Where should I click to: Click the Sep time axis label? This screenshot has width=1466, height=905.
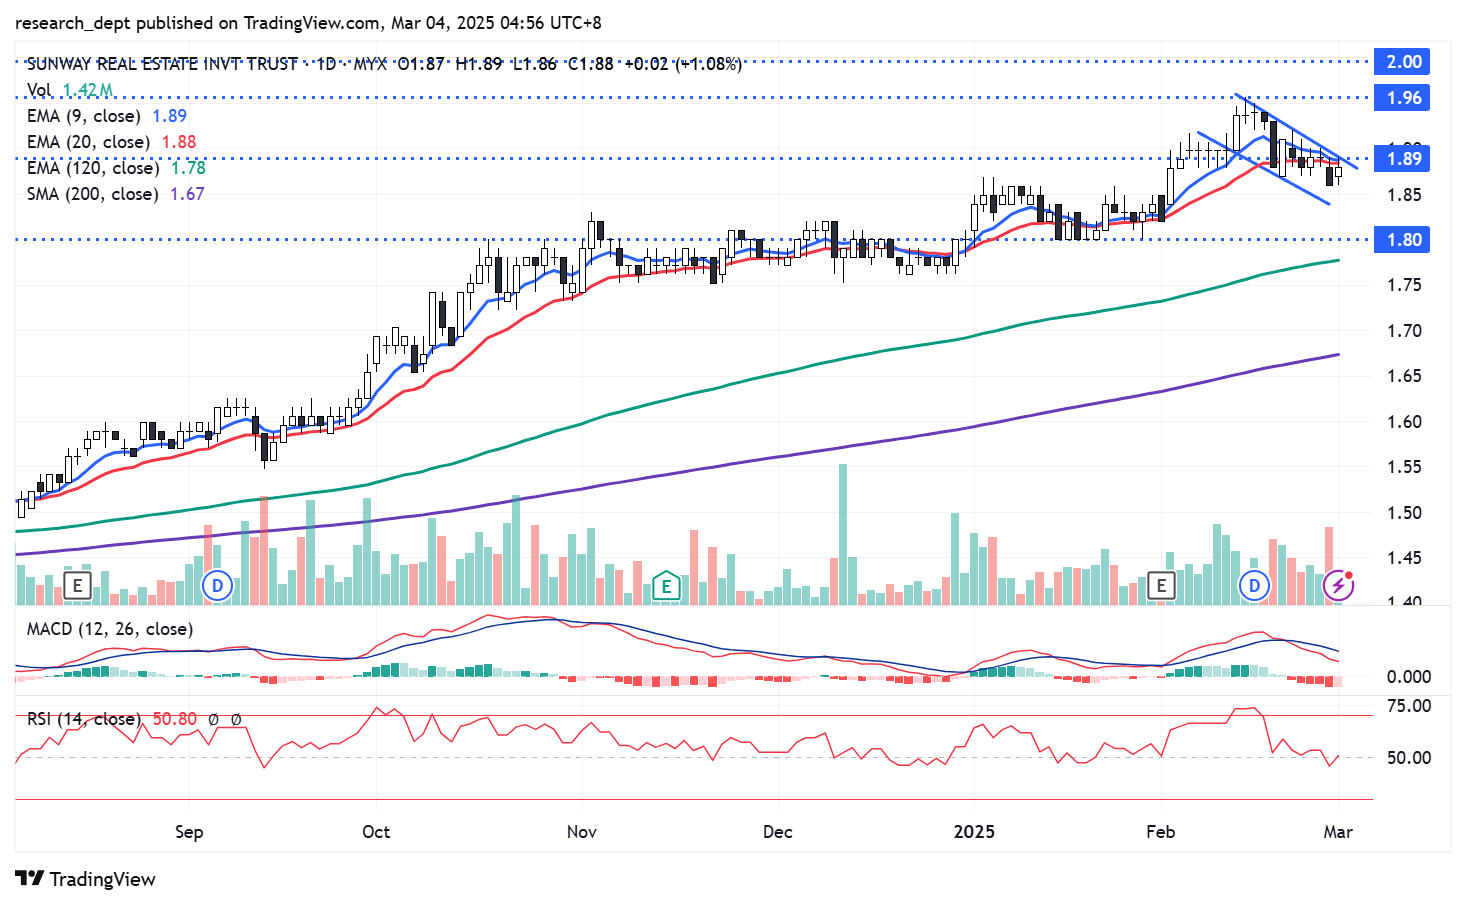pyautogui.click(x=189, y=832)
